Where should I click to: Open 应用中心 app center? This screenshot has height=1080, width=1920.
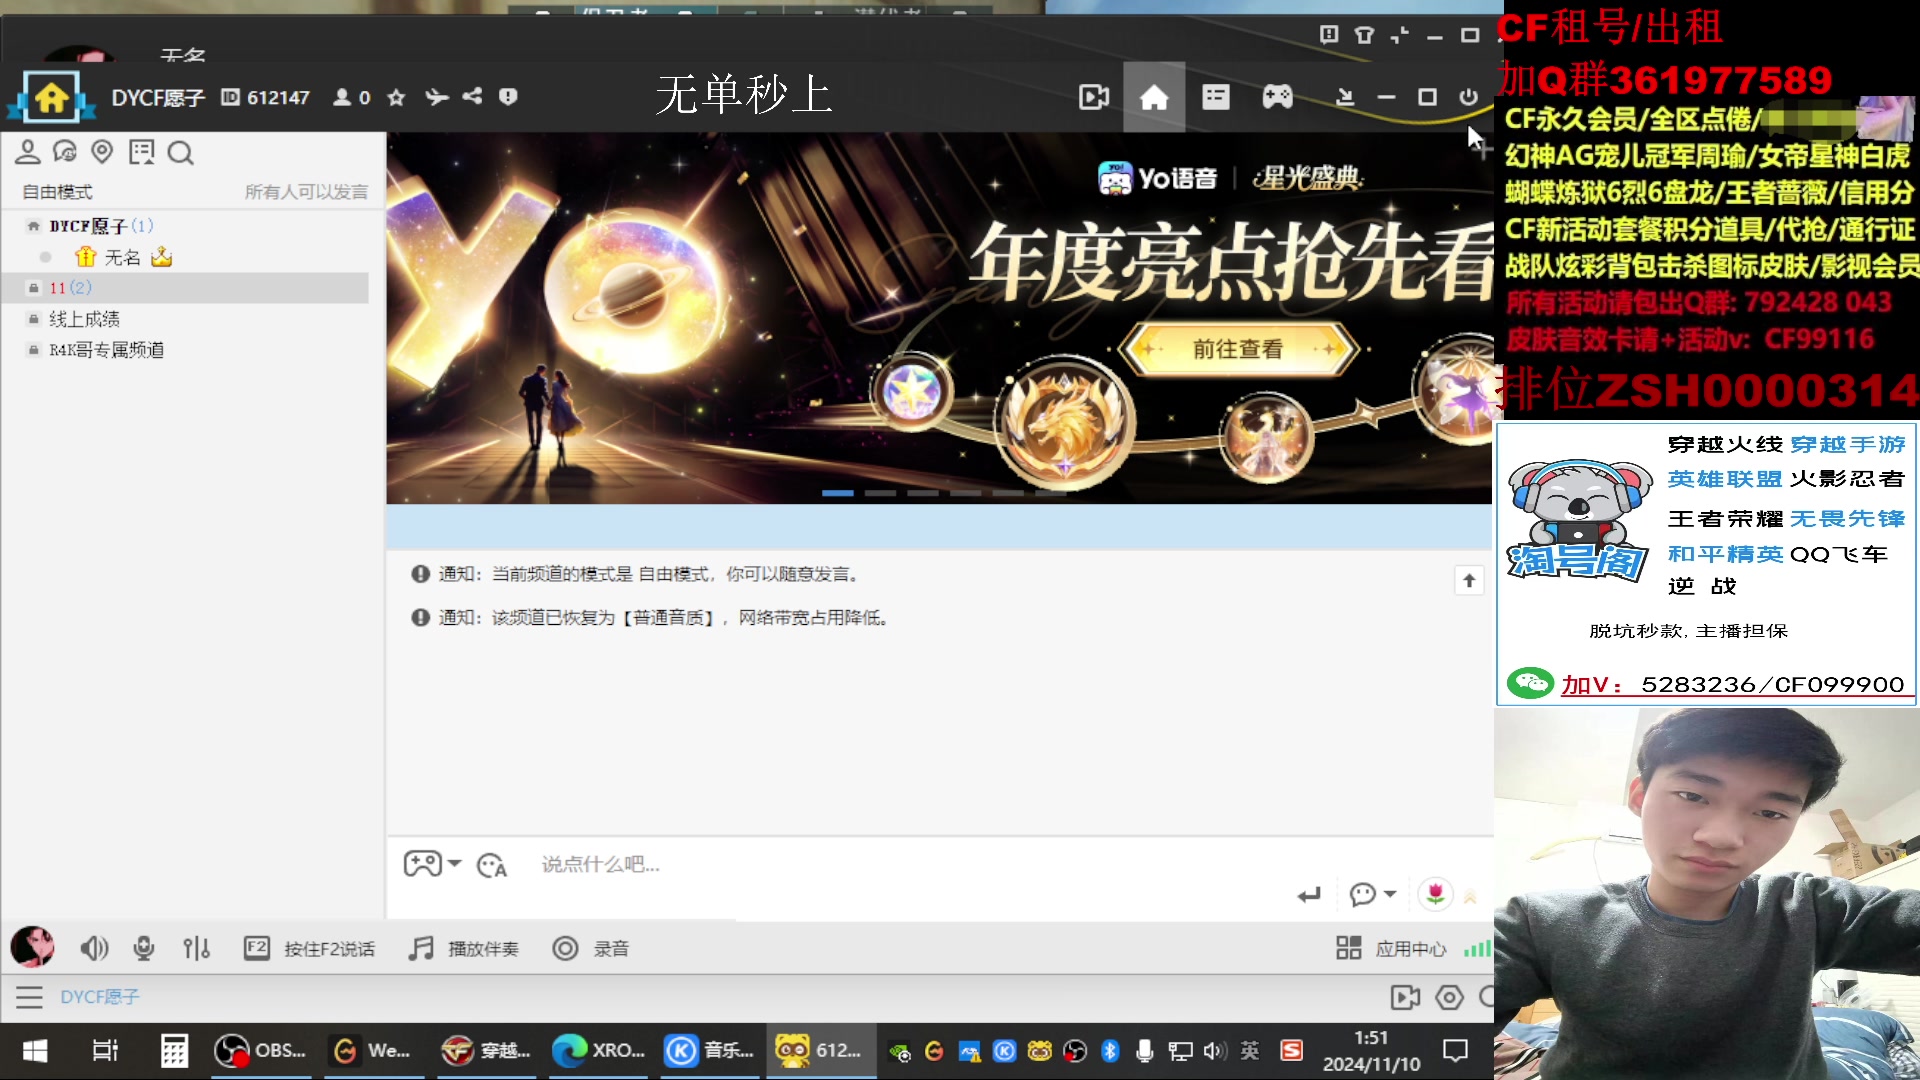(x=1391, y=948)
